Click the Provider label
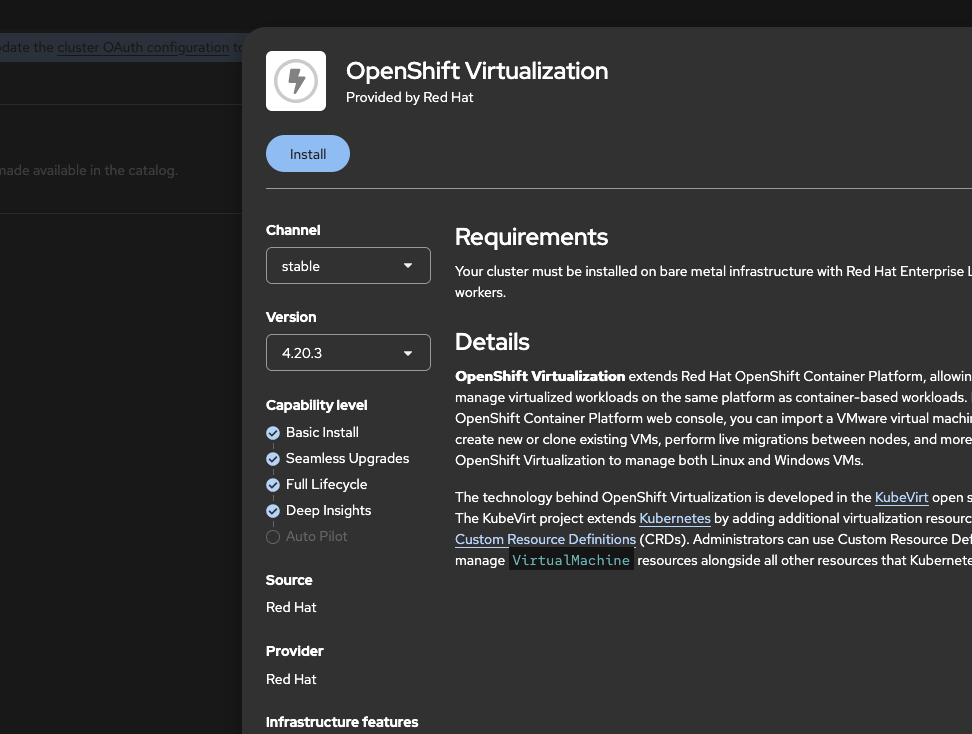Screen dimensions: 972x734 point(294,651)
